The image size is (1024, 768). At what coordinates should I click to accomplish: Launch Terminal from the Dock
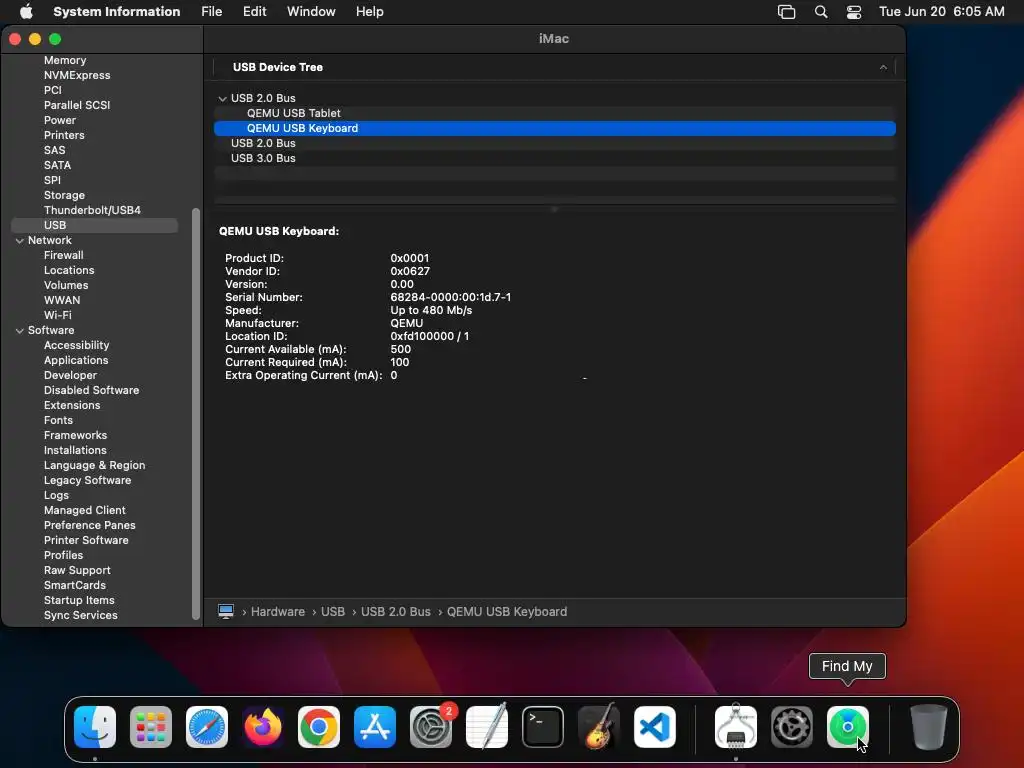click(x=543, y=727)
